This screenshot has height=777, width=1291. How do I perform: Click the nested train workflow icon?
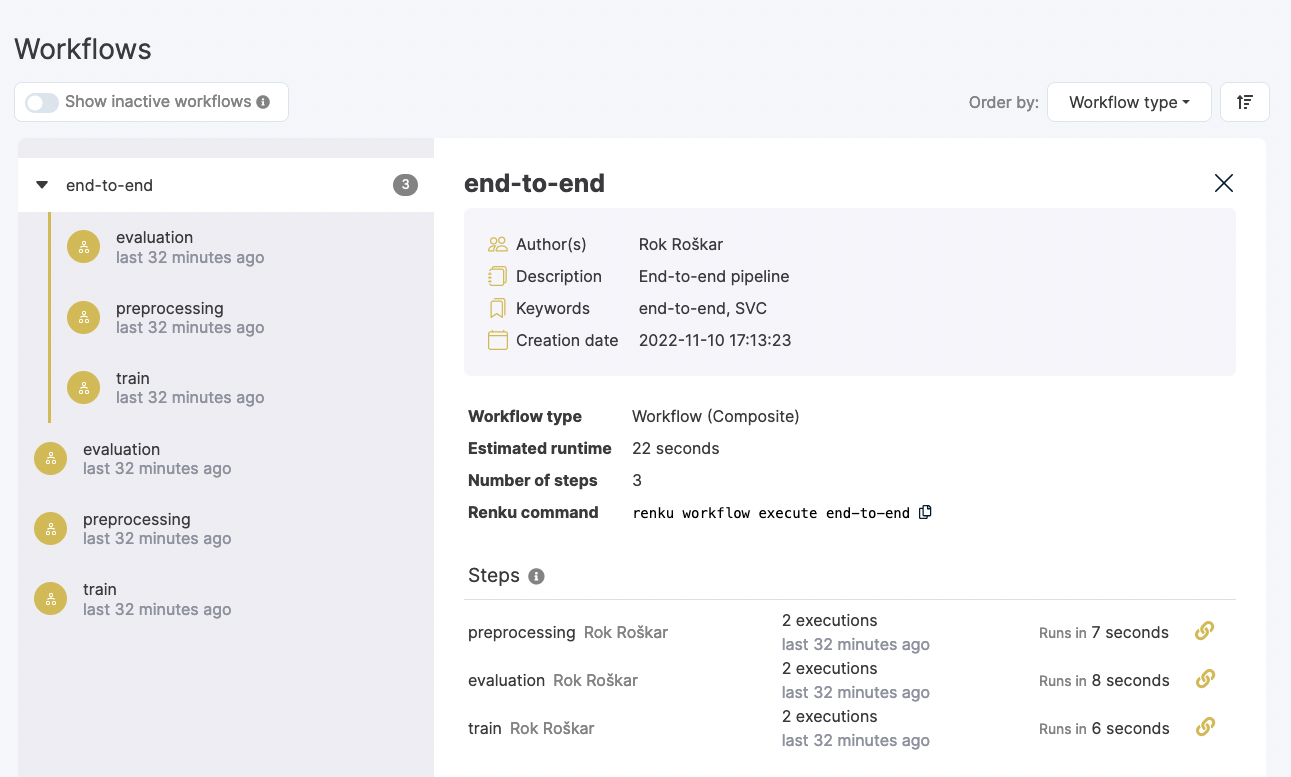[84, 387]
